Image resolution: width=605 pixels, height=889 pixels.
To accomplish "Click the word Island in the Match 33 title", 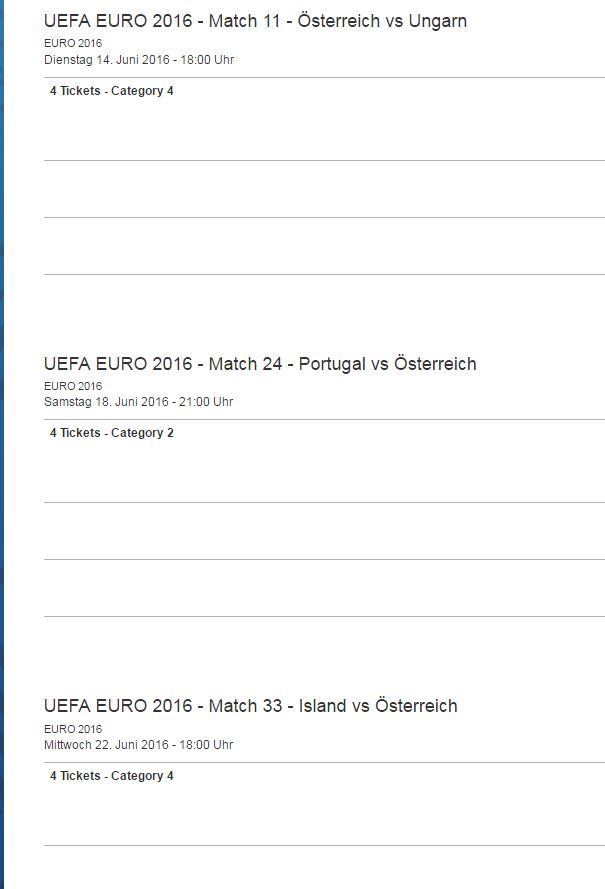I will 325,706.
